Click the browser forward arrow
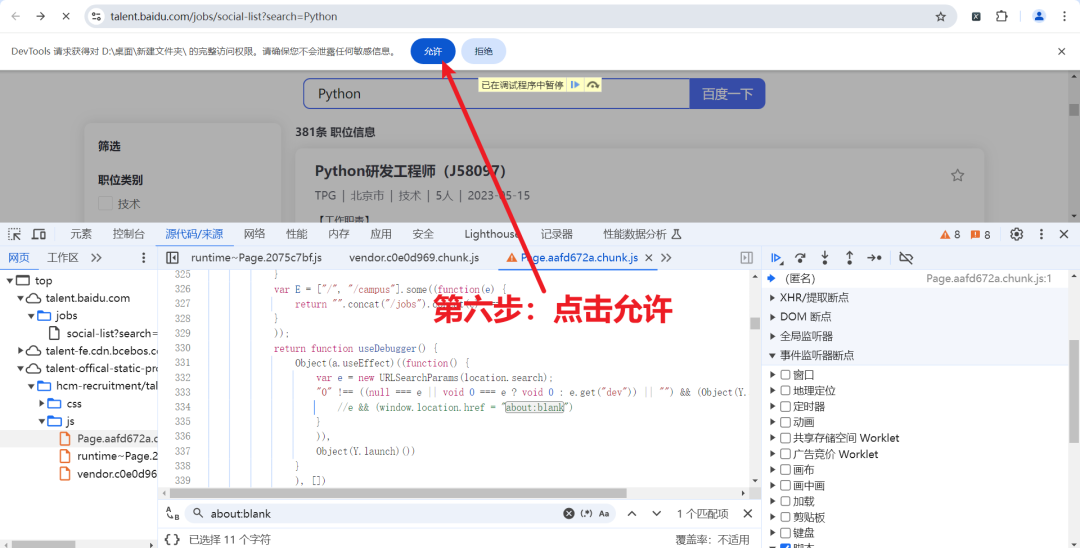The image size is (1080, 548). coord(41,16)
